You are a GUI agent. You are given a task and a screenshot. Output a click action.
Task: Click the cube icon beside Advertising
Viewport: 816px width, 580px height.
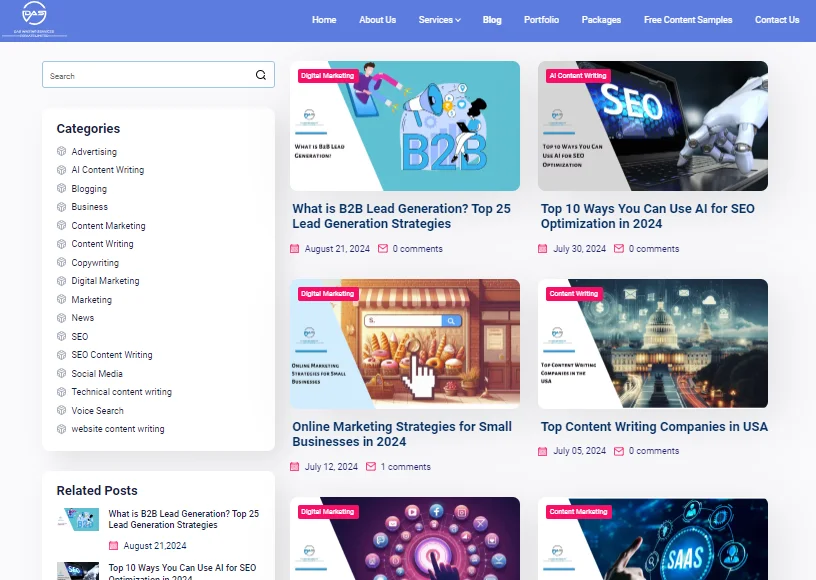click(61, 151)
